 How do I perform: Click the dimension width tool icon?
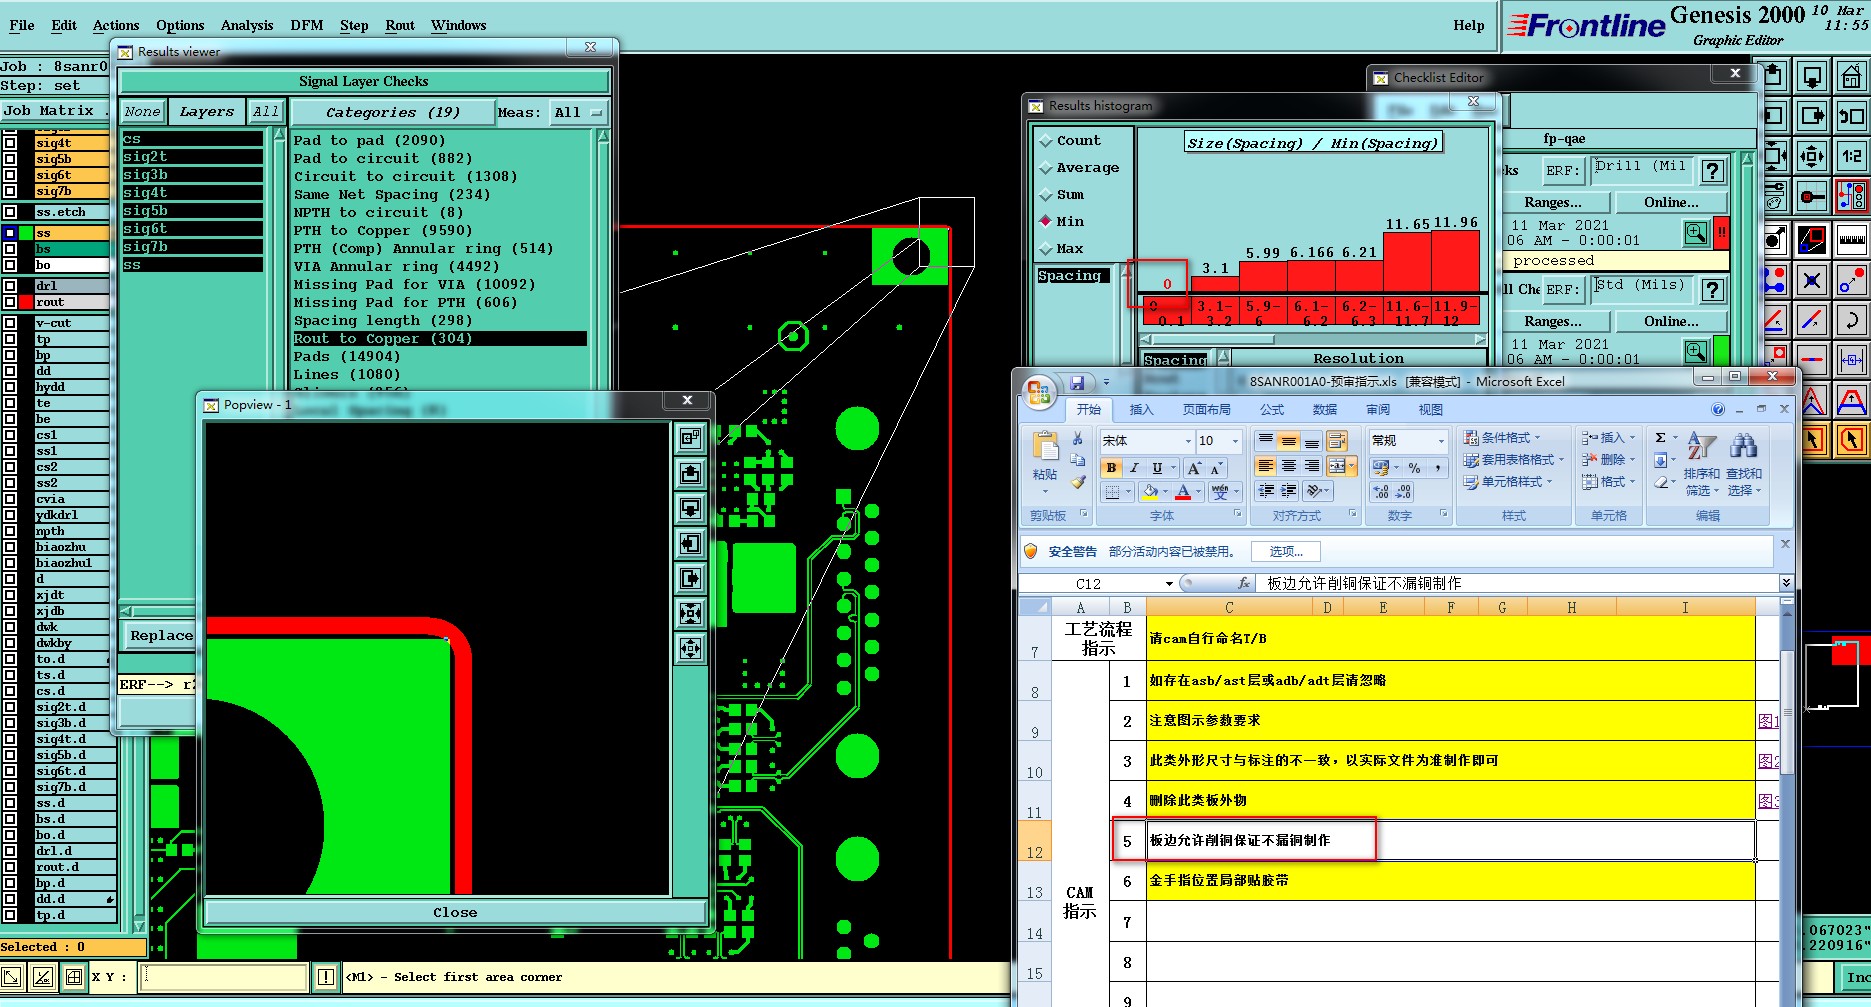click(1851, 360)
